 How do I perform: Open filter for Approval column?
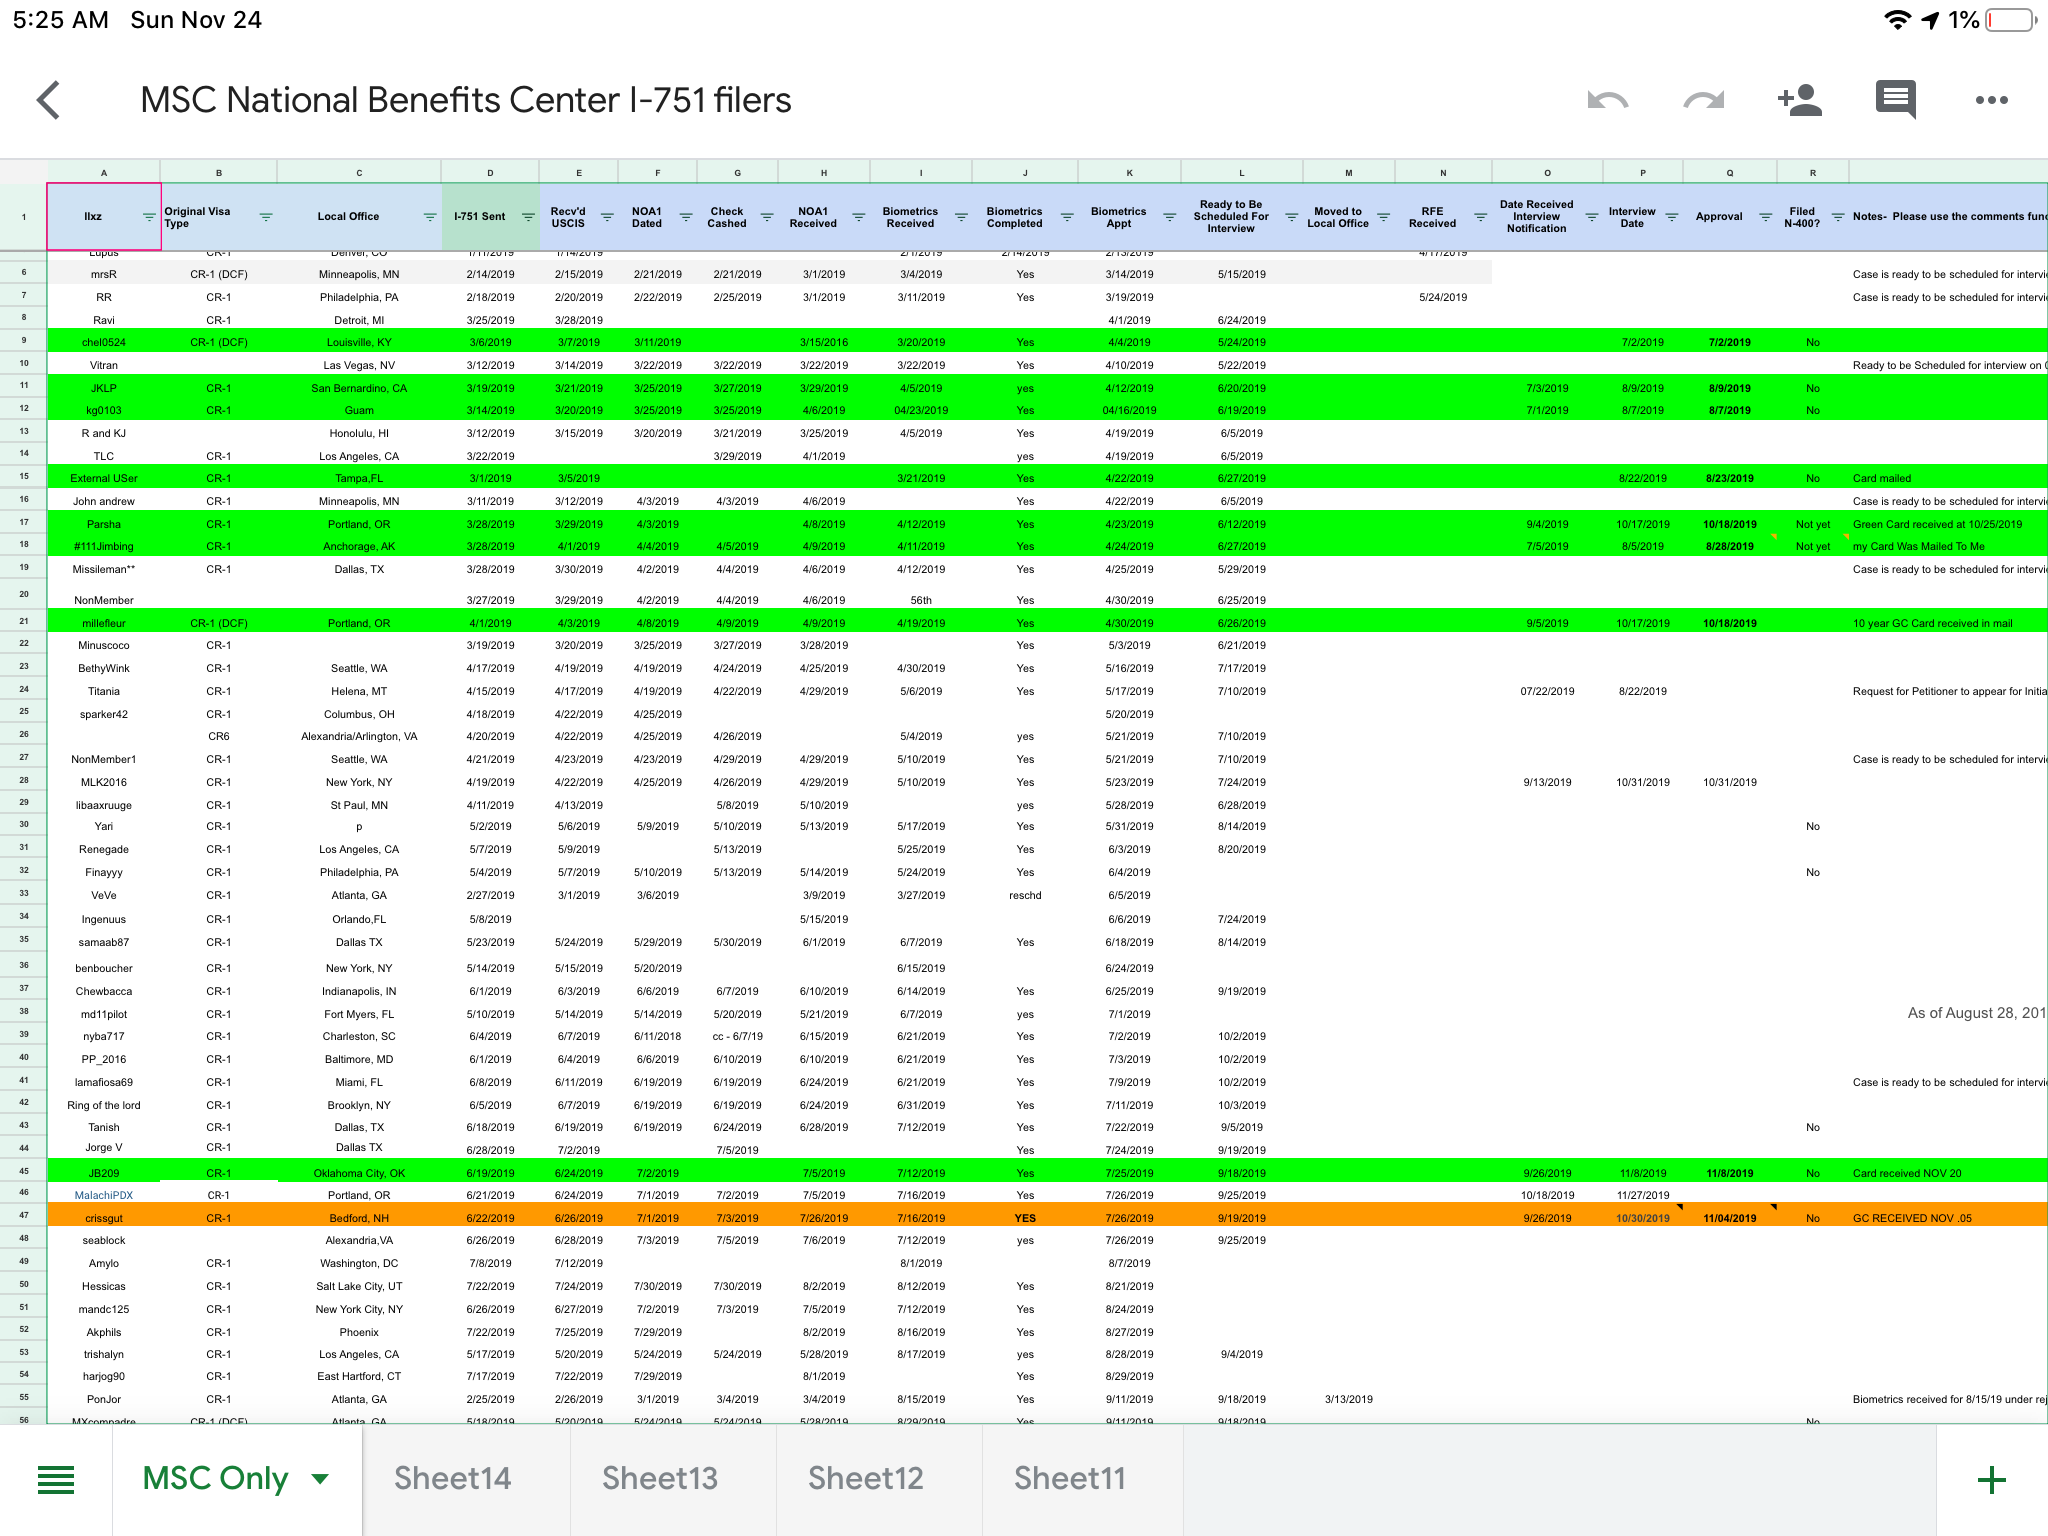pos(1765,217)
